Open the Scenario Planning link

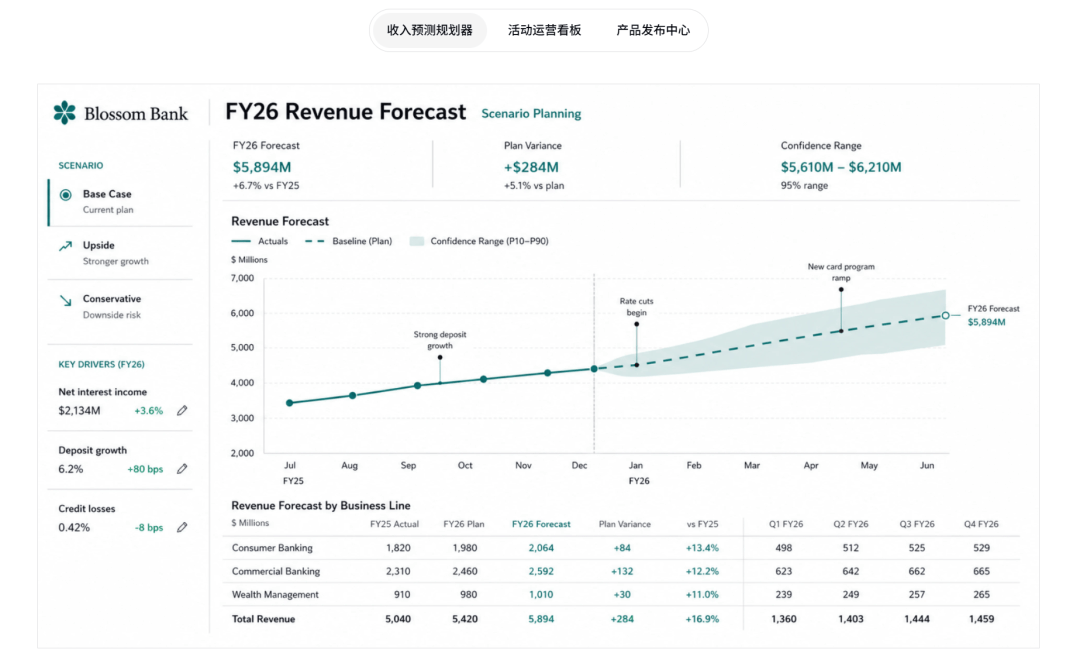(x=531, y=114)
